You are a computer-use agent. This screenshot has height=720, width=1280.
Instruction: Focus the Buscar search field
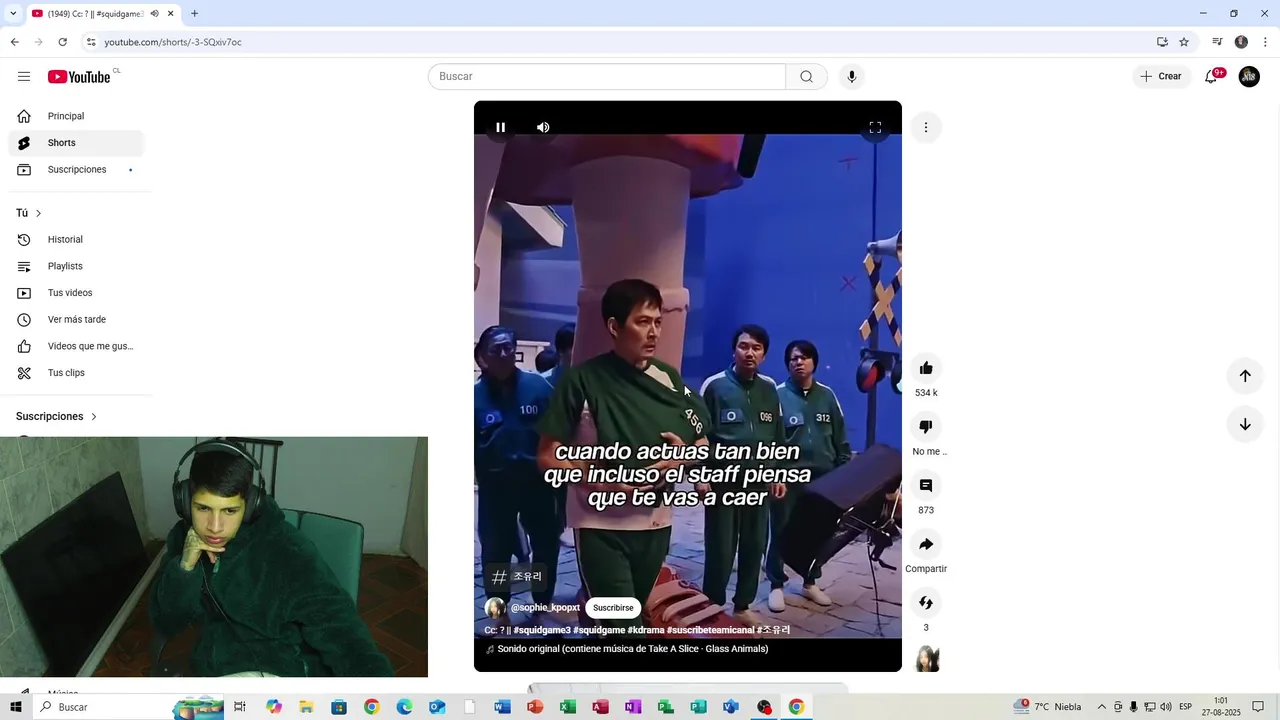coord(607,77)
